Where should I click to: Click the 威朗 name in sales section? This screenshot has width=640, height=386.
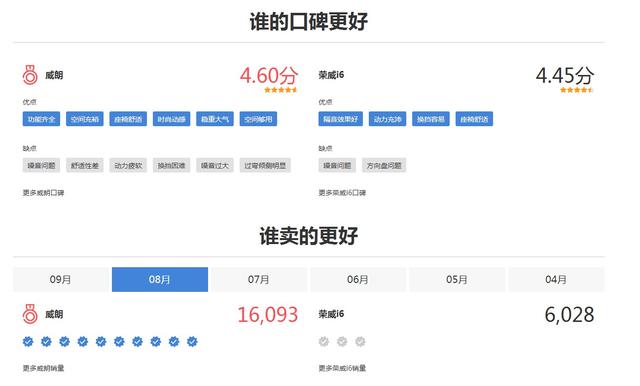click(54, 314)
